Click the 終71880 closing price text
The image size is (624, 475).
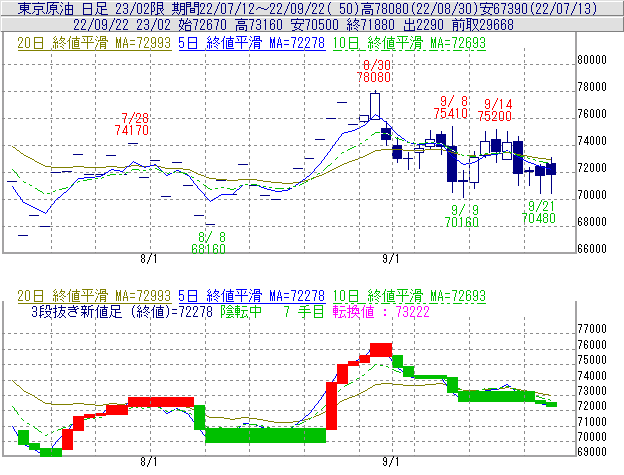pyautogui.click(x=370, y=25)
